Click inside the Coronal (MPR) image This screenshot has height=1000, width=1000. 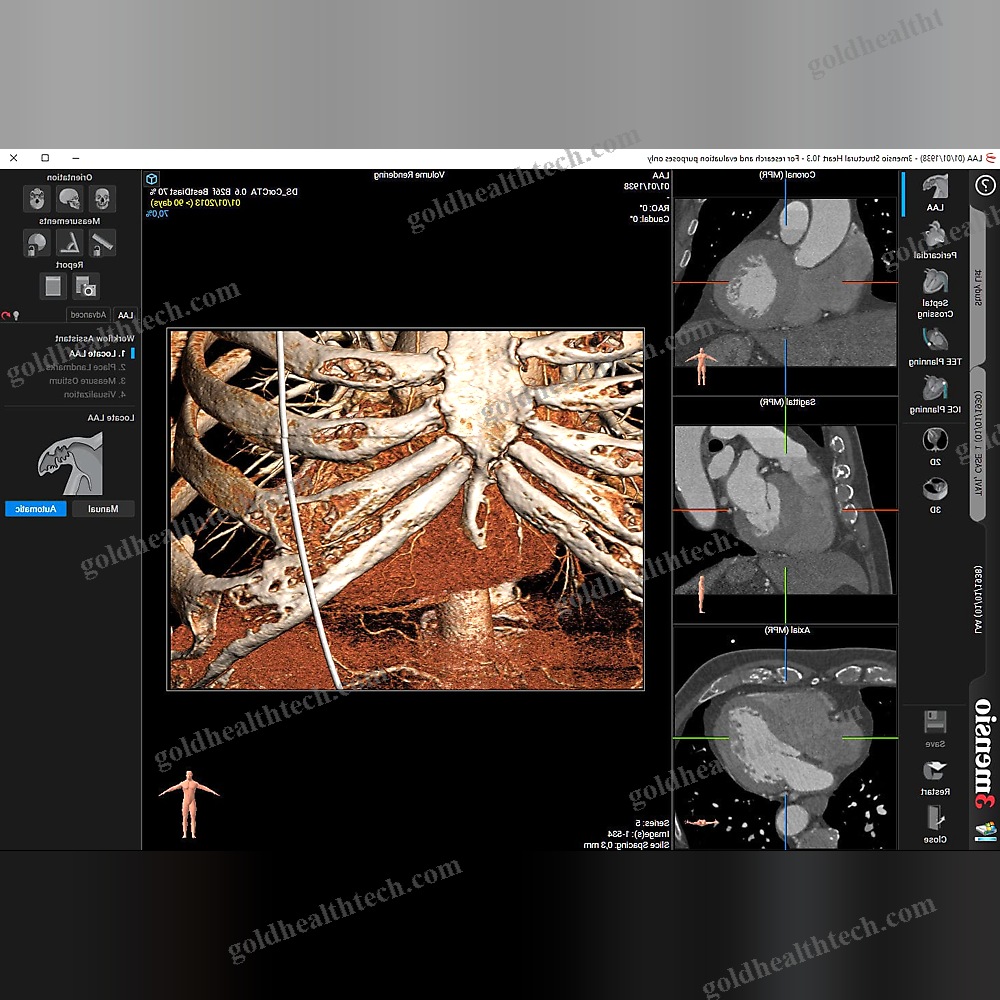(x=786, y=282)
